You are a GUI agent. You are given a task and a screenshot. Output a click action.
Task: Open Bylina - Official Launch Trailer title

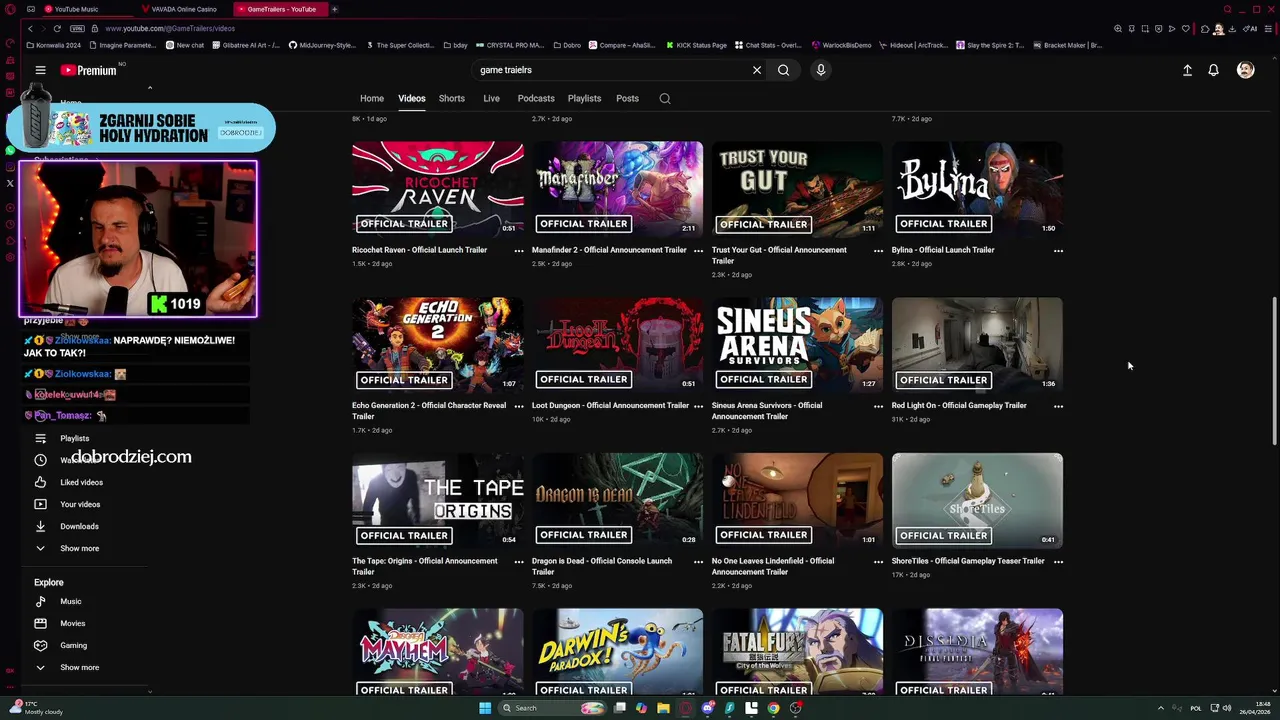click(x=943, y=250)
